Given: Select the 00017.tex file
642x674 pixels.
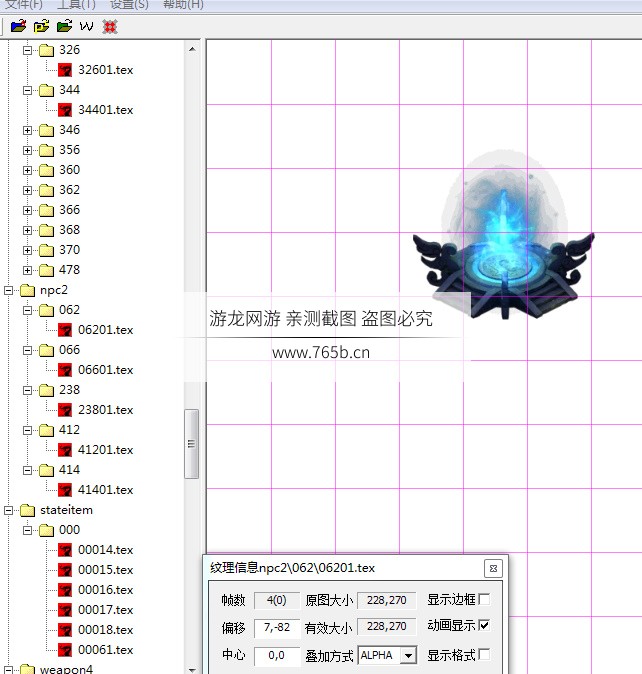Looking at the screenshot, I should [105, 610].
